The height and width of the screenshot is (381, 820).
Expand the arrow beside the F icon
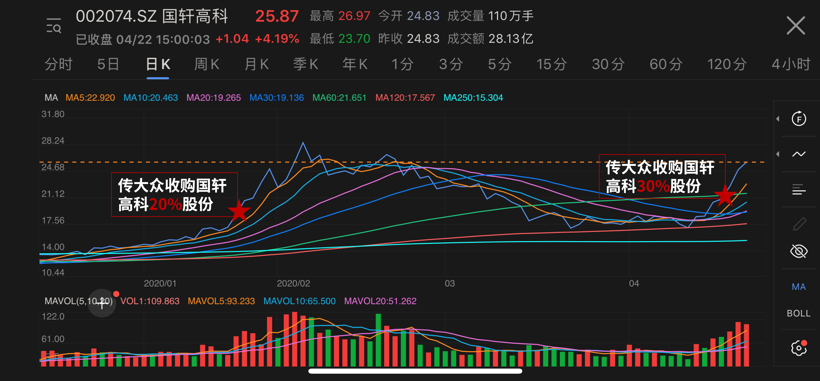tap(778, 119)
